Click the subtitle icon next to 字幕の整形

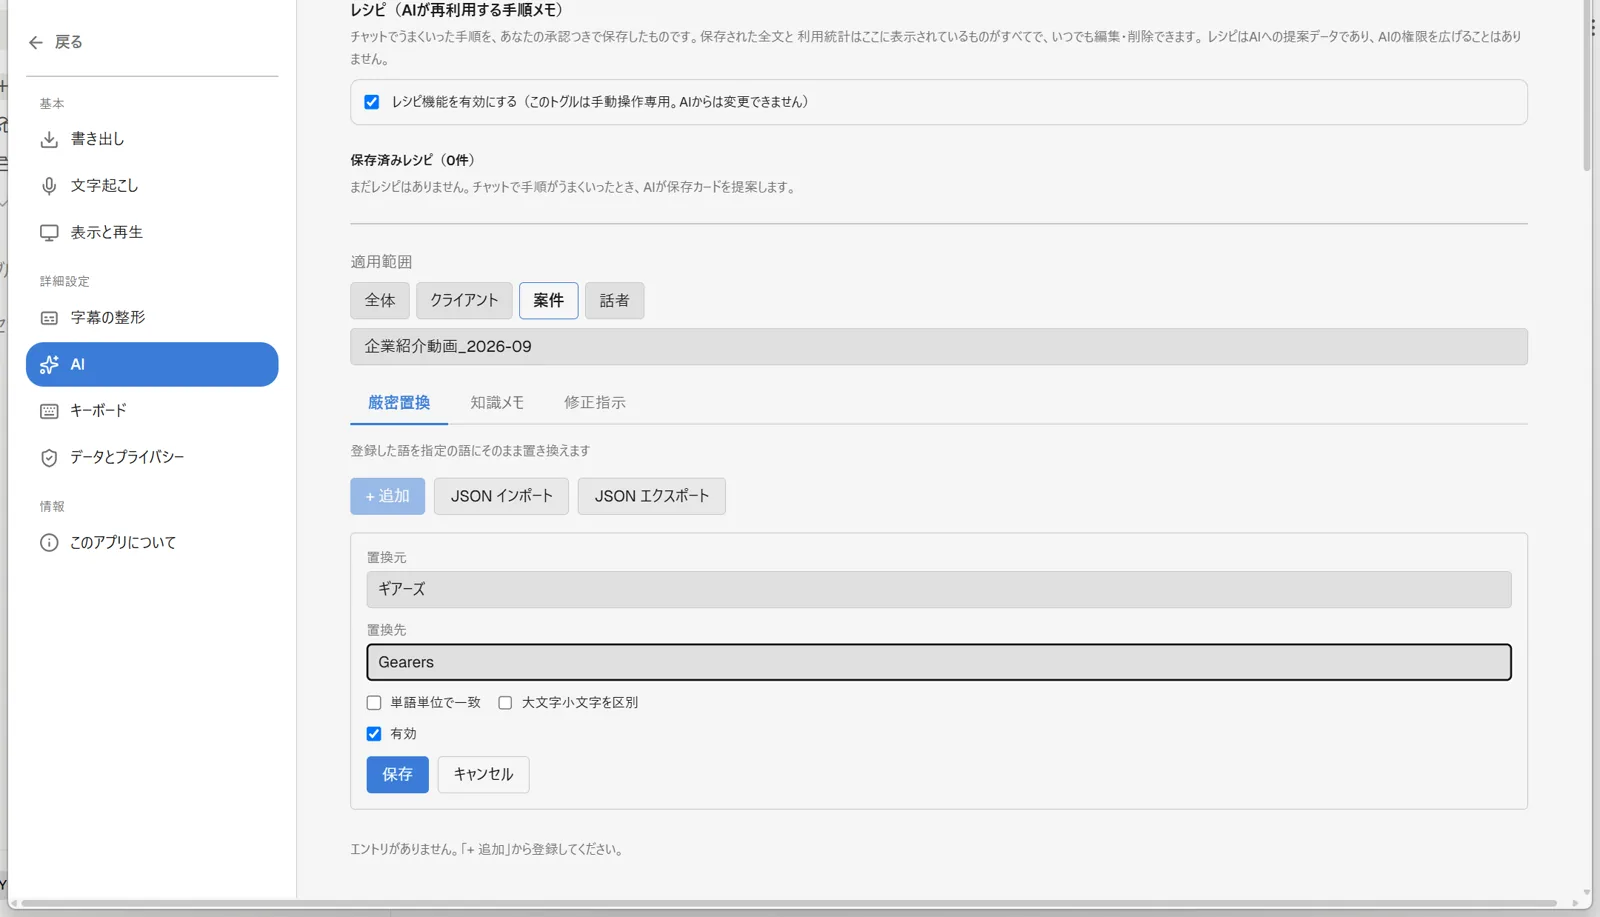coord(49,318)
